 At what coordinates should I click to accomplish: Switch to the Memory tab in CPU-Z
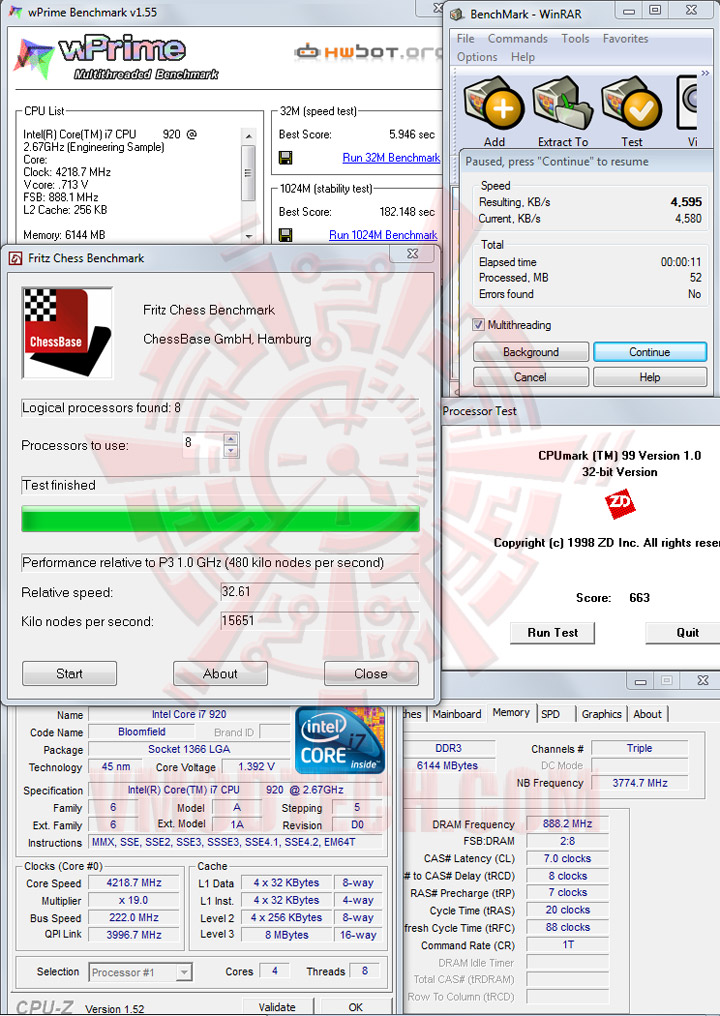511,713
